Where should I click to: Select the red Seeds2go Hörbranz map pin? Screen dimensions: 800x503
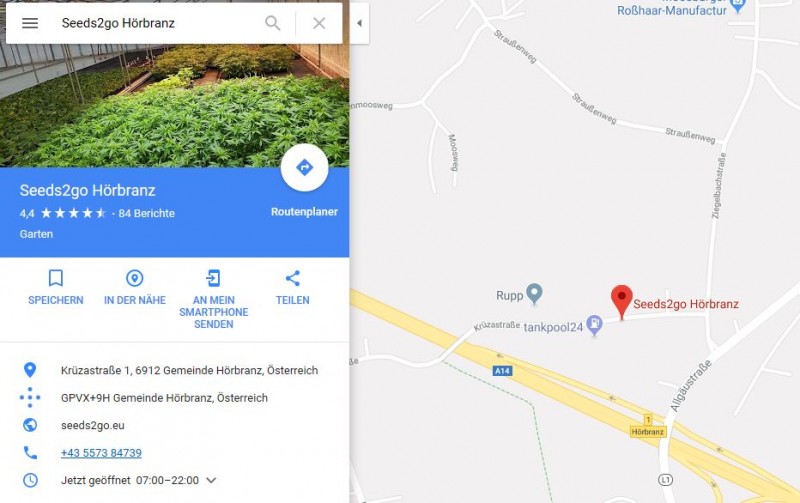pos(621,302)
